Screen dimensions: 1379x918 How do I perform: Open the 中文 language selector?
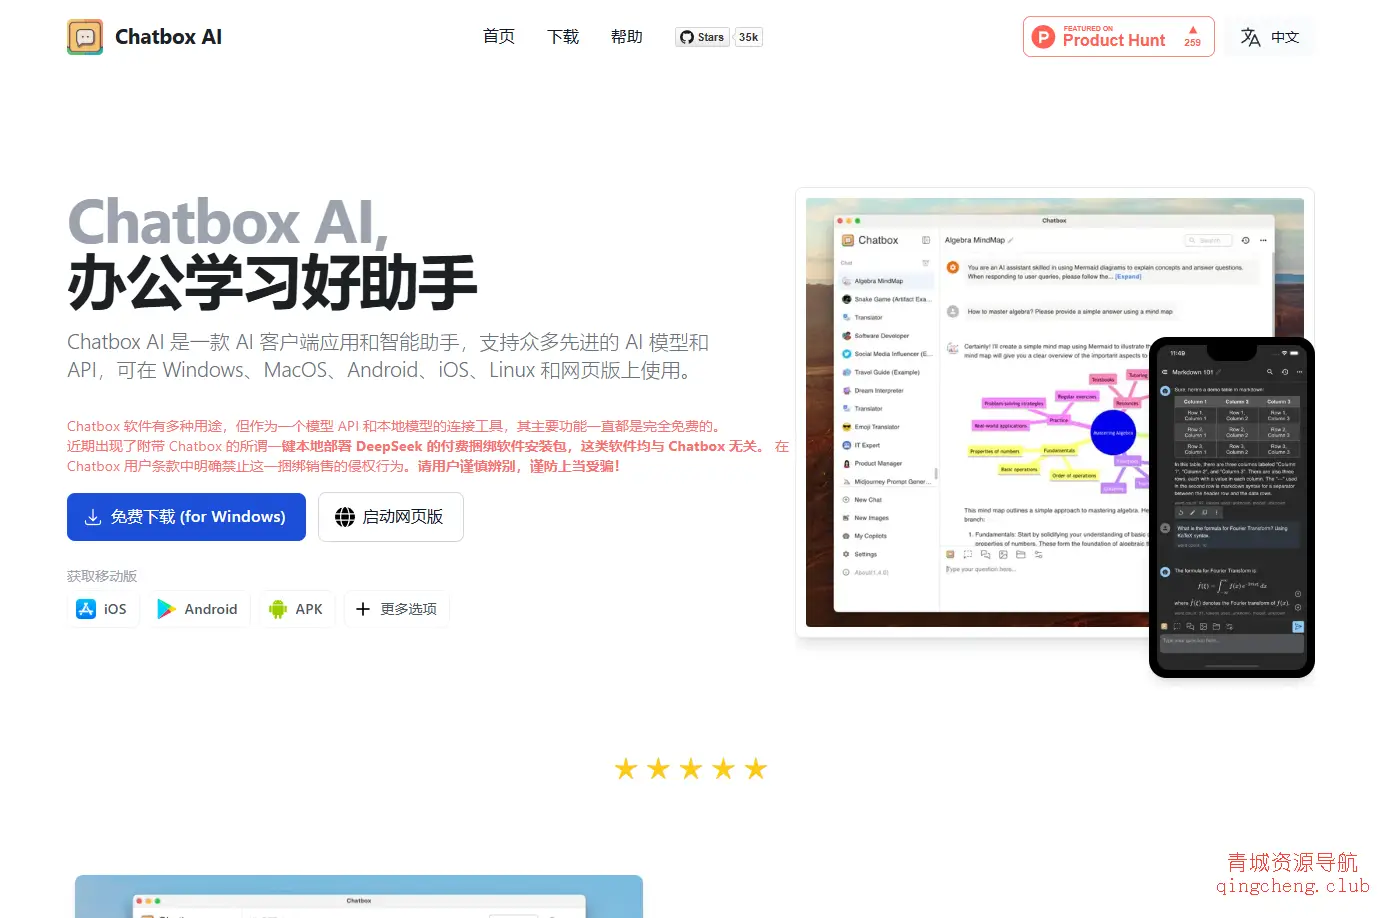click(x=1270, y=36)
